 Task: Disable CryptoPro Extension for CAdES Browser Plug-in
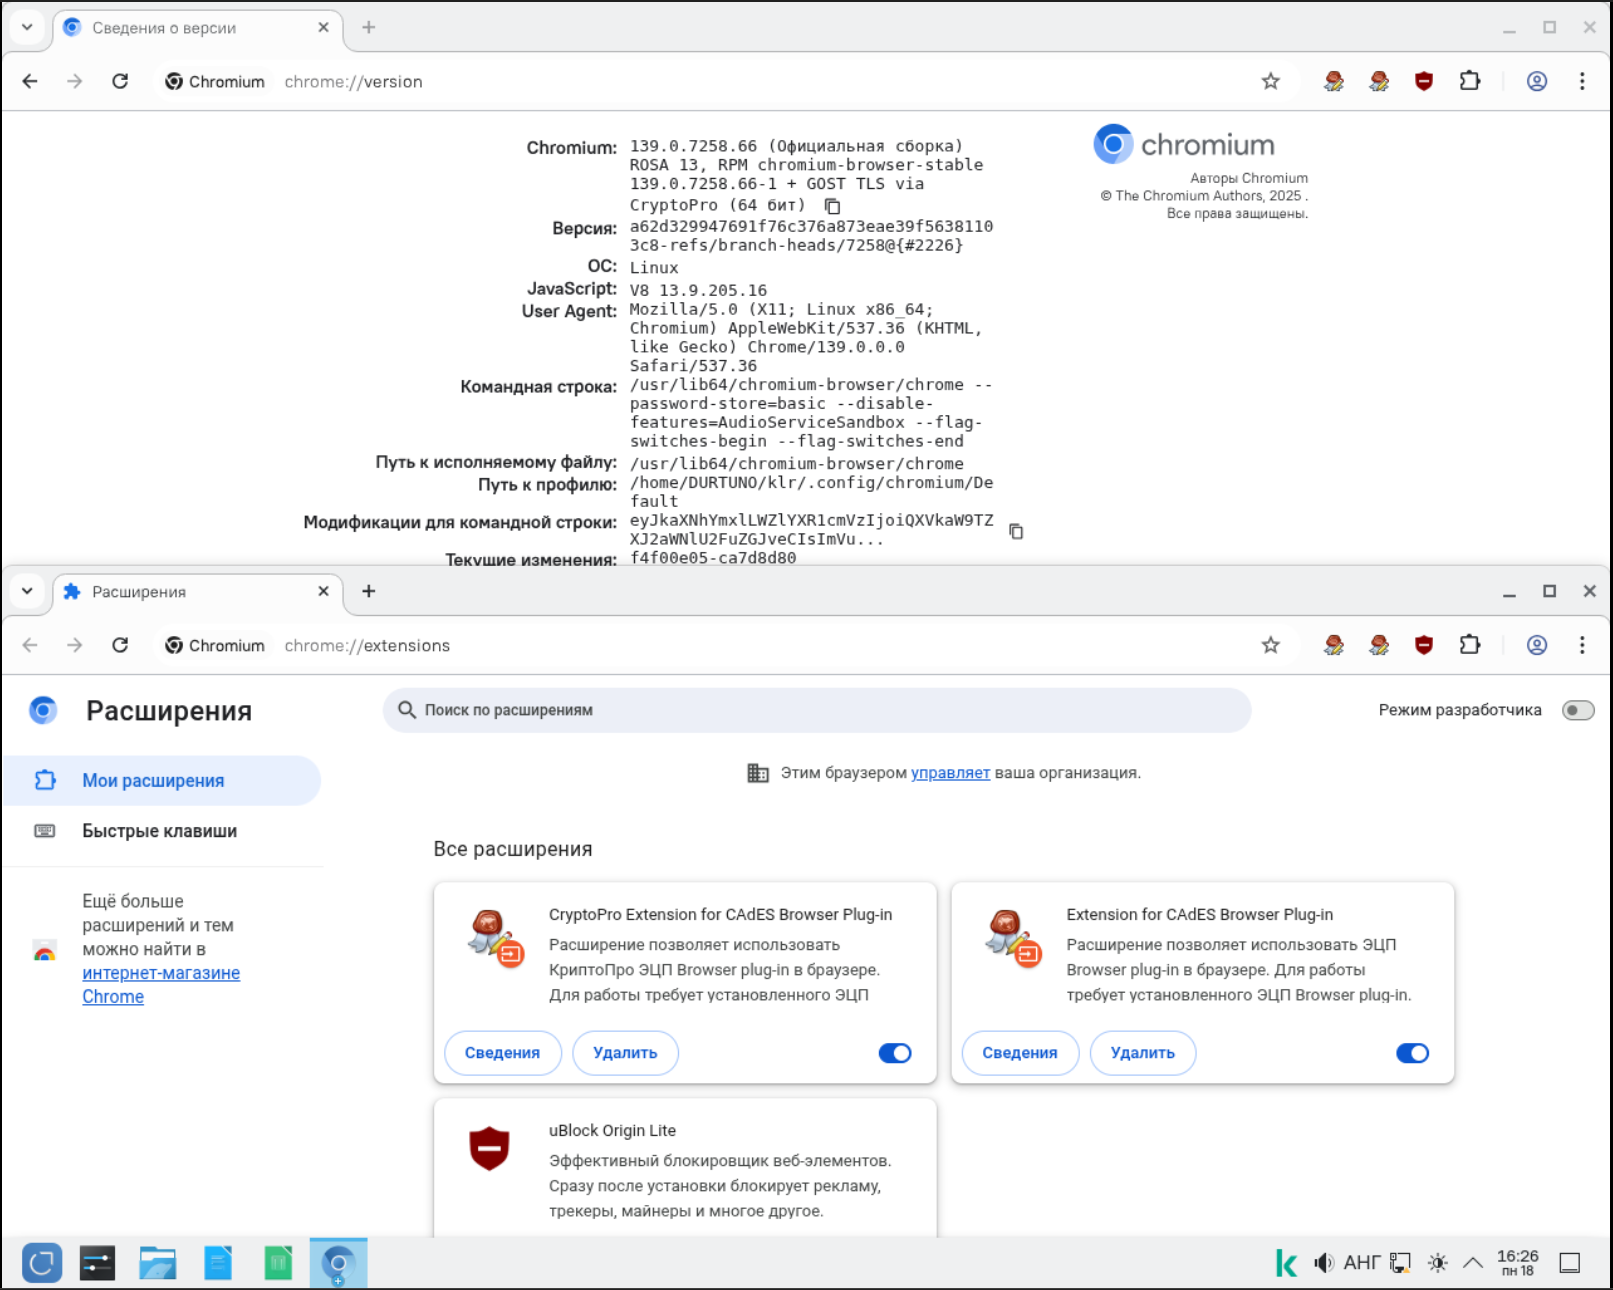895,1053
